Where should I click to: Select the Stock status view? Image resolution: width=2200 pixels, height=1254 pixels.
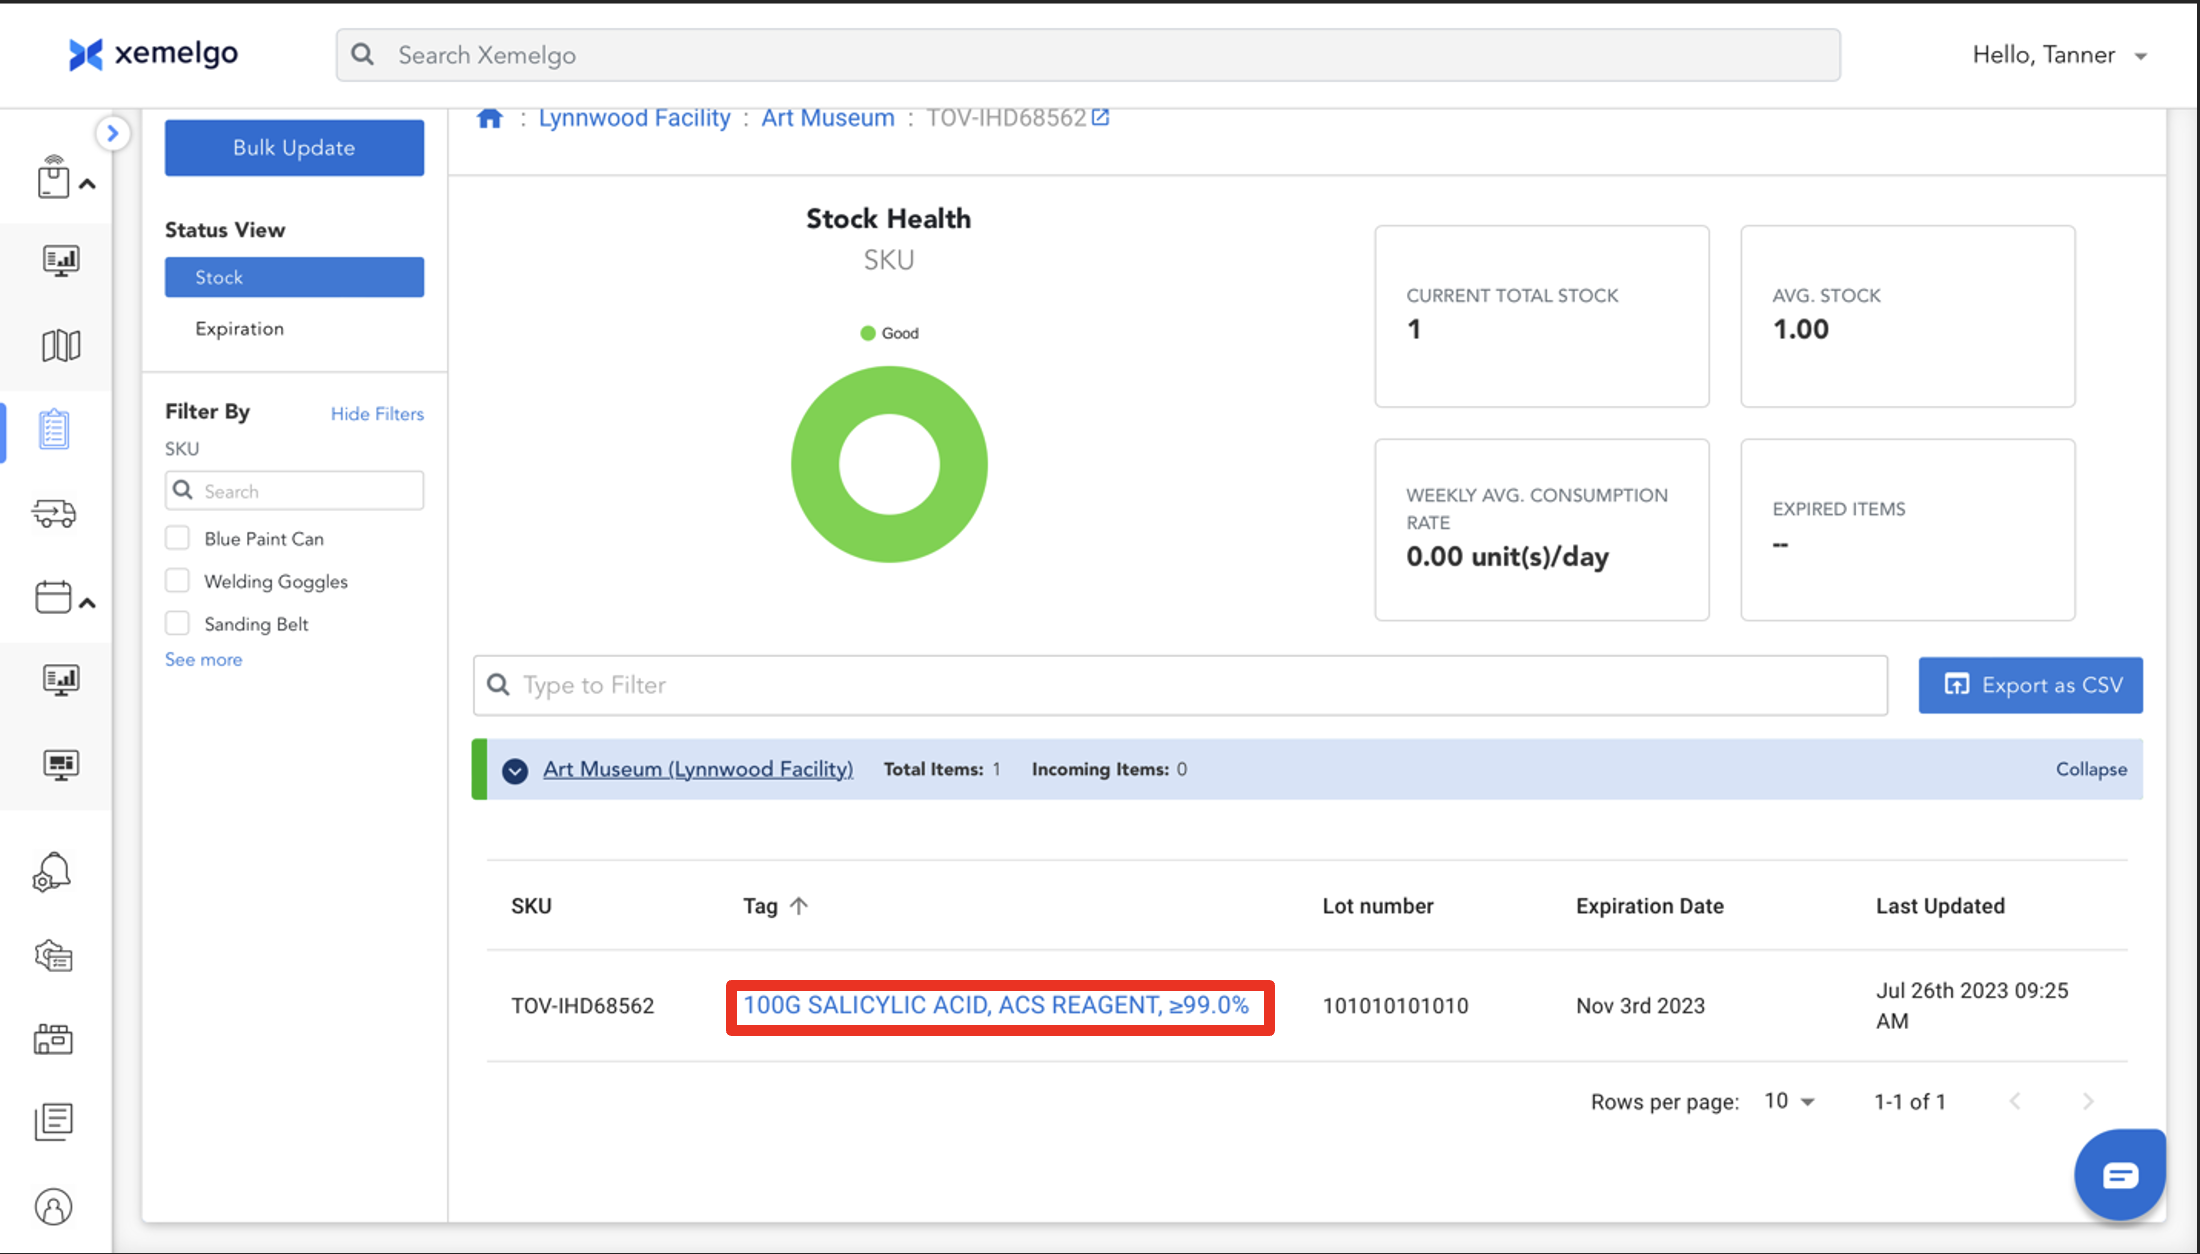point(294,277)
